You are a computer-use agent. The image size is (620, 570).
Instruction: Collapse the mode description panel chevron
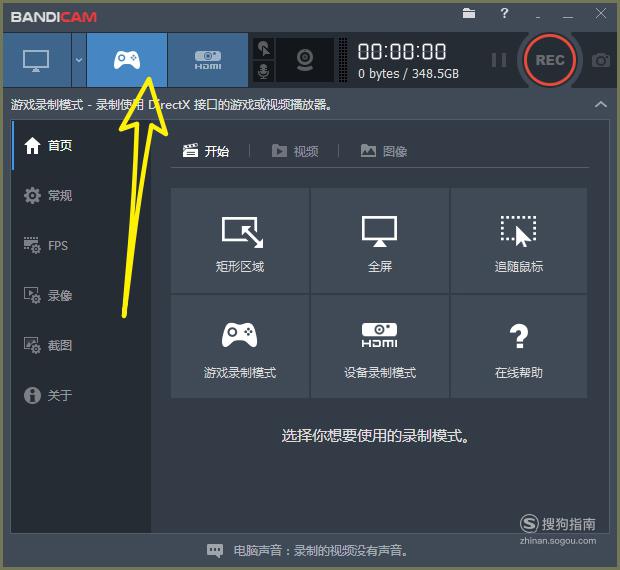point(601,105)
